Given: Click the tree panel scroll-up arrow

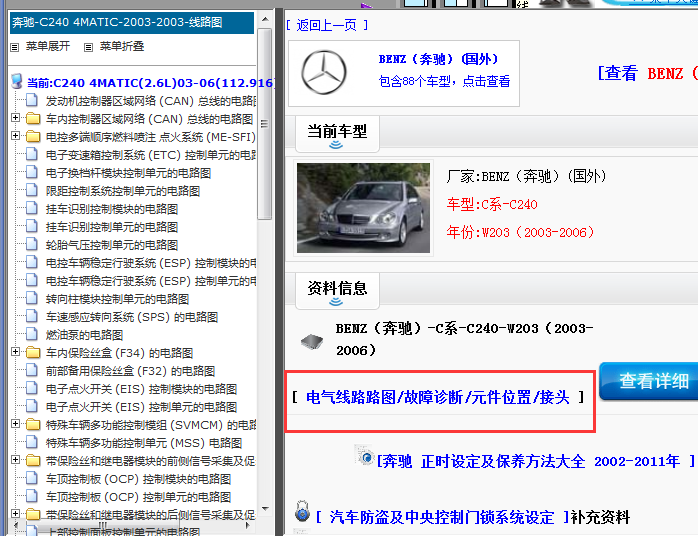Looking at the screenshot, I should pos(265,19).
